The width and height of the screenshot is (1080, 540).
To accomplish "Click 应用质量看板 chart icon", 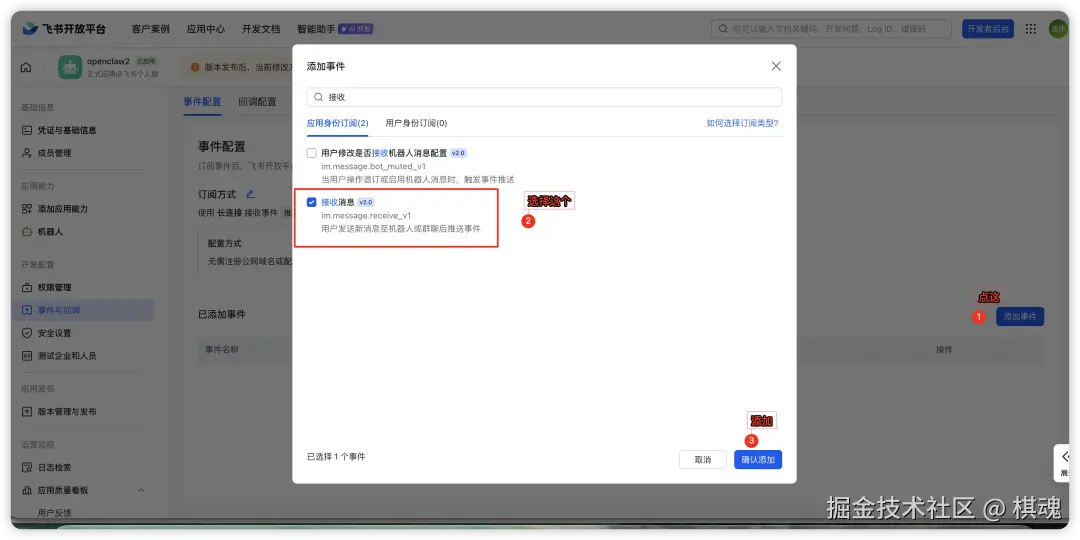I will pos(27,490).
